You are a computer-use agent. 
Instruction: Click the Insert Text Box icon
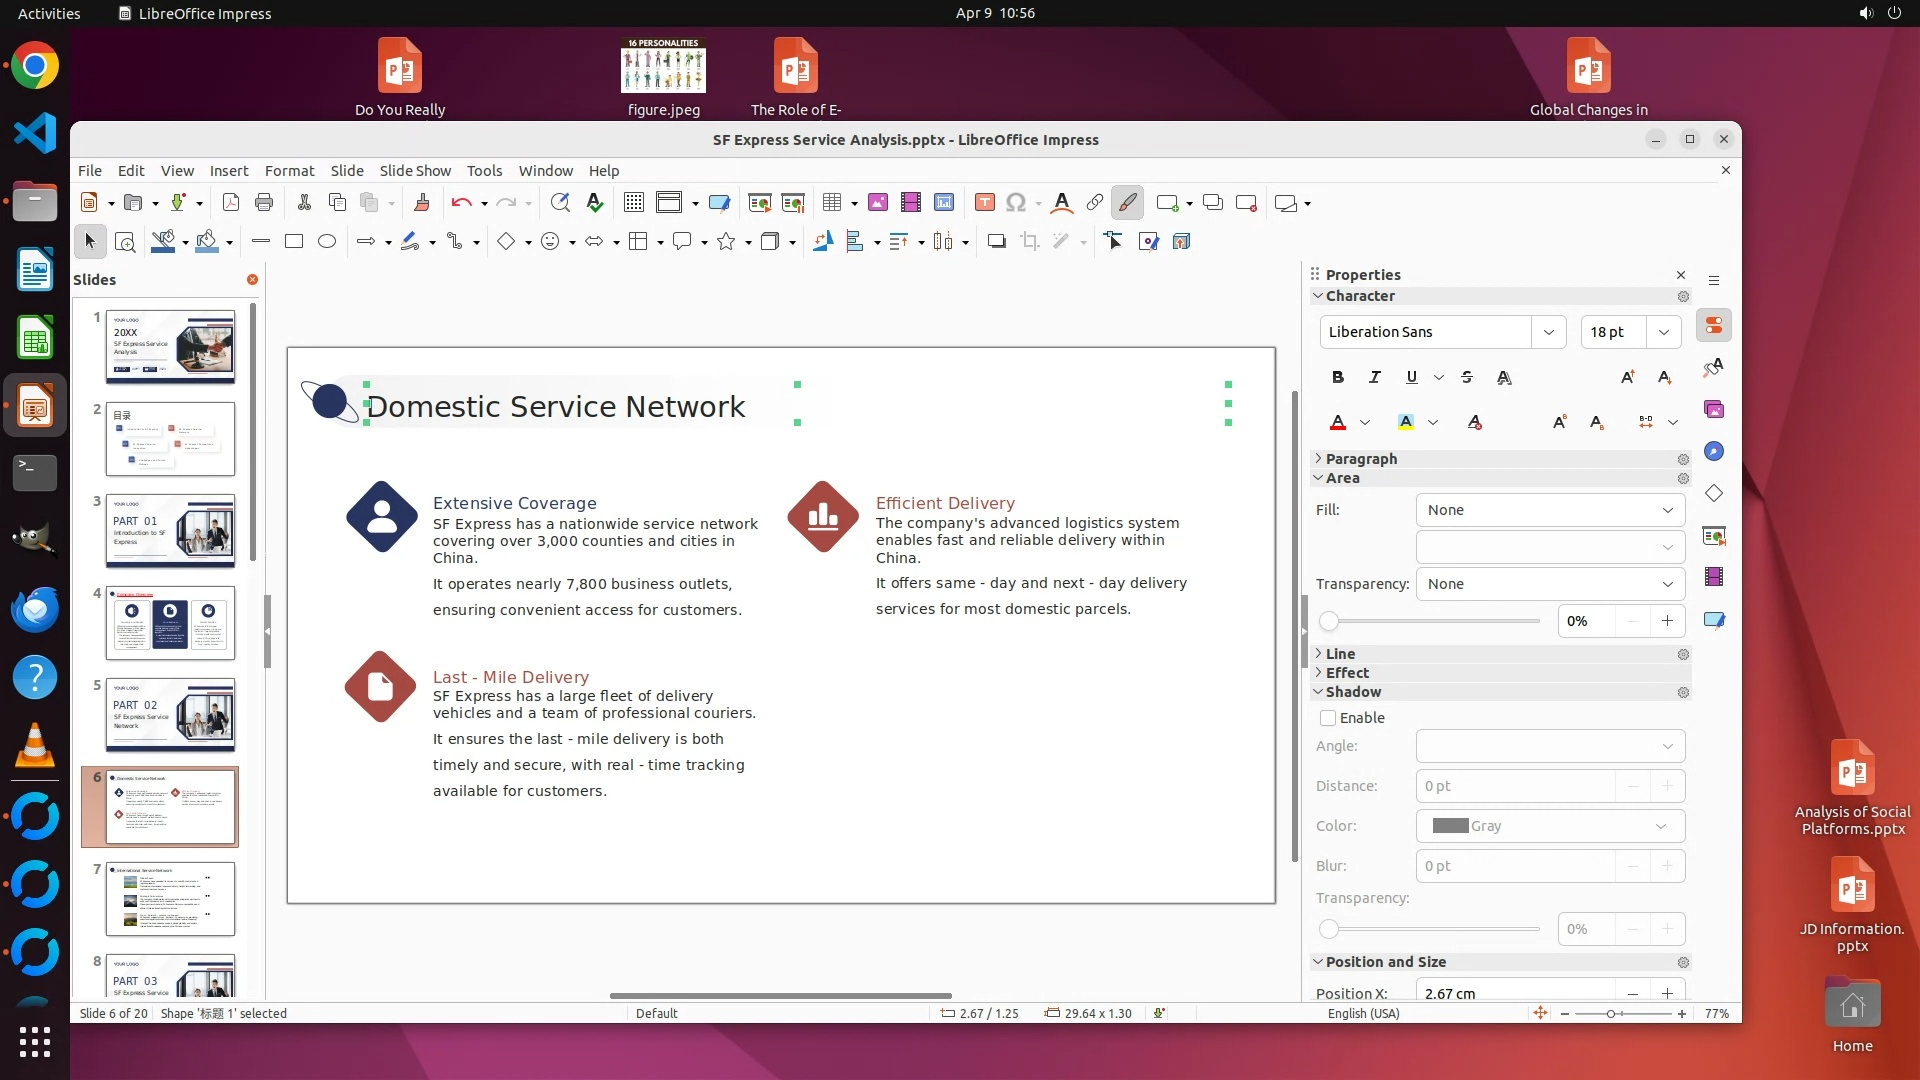pos(984,203)
